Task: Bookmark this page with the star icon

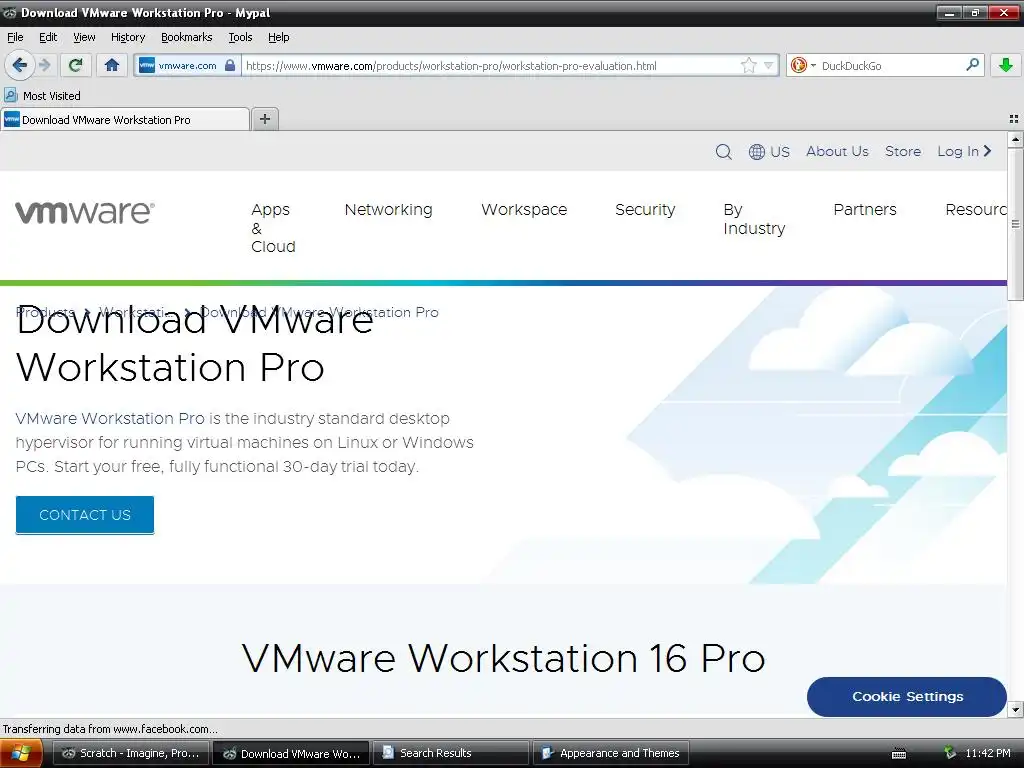Action: [748, 65]
